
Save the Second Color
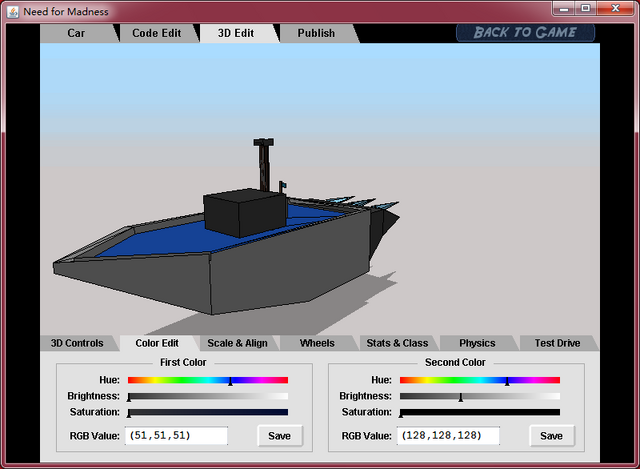(x=551, y=436)
